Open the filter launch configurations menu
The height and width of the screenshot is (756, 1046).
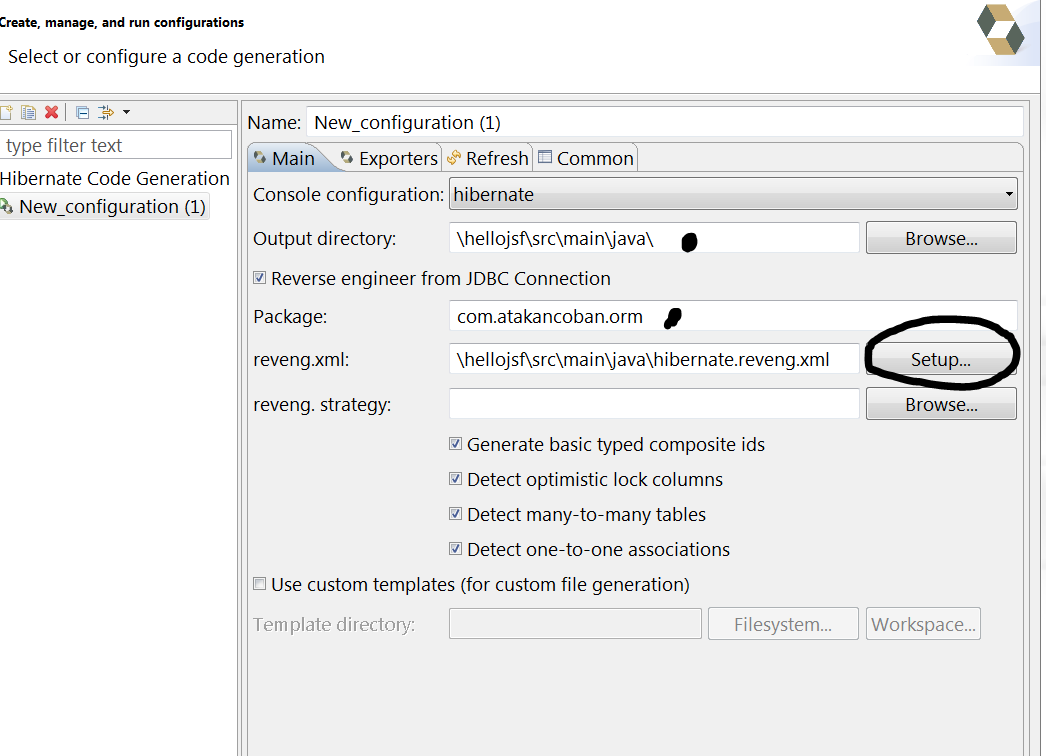(x=113, y=112)
